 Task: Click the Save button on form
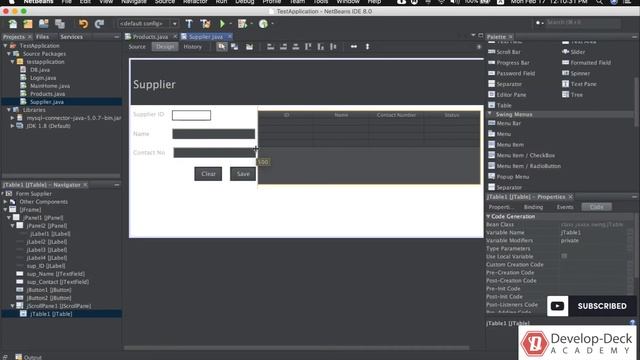(243, 174)
